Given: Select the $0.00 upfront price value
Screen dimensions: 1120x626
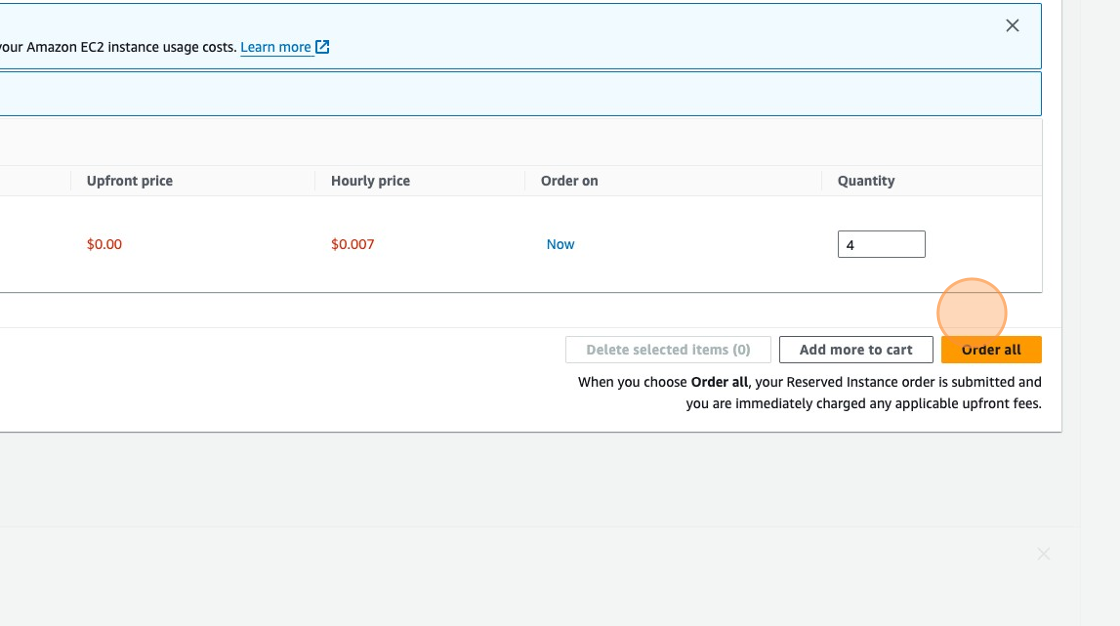Looking at the screenshot, I should (104, 244).
